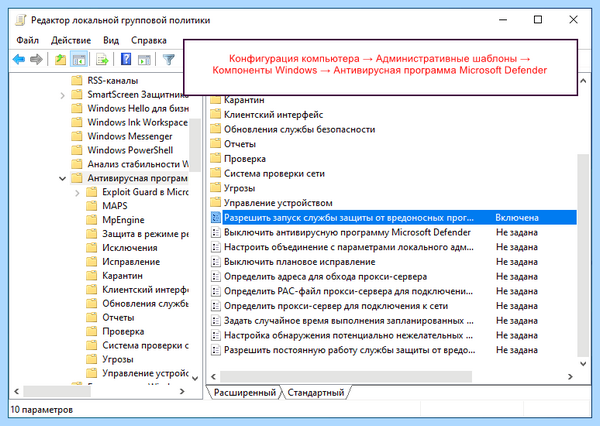Click the right pane horizontal scrollbar thumb
This screenshot has height=426, width=600.
(346, 377)
